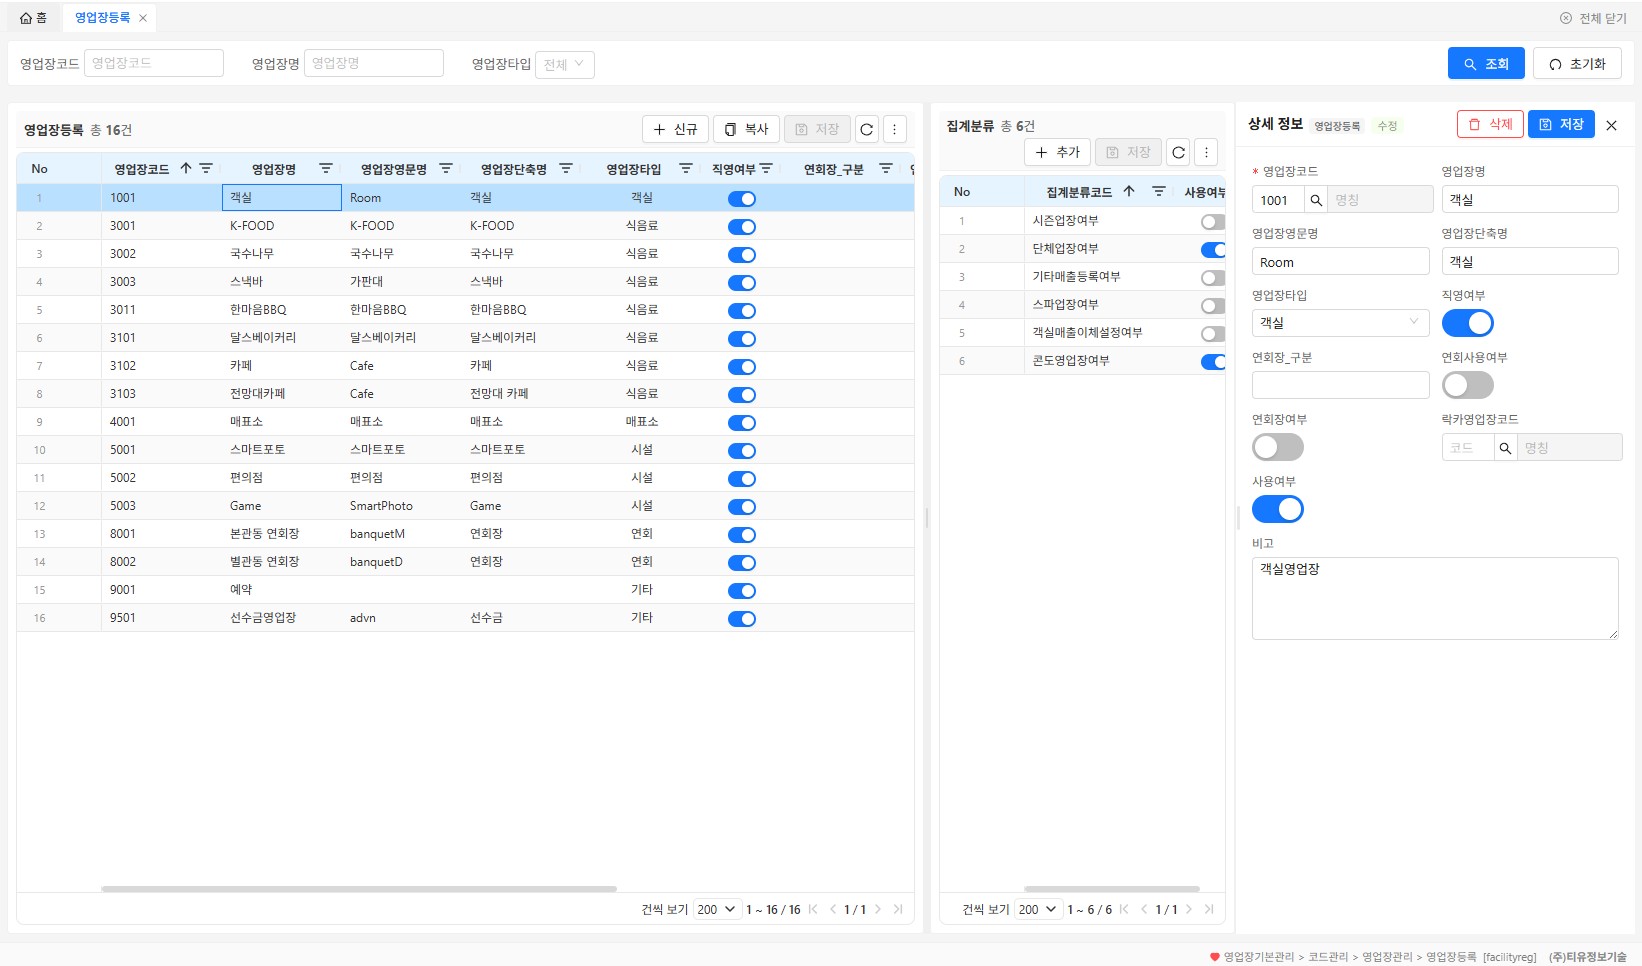Click the 복사 button

coord(746,129)
